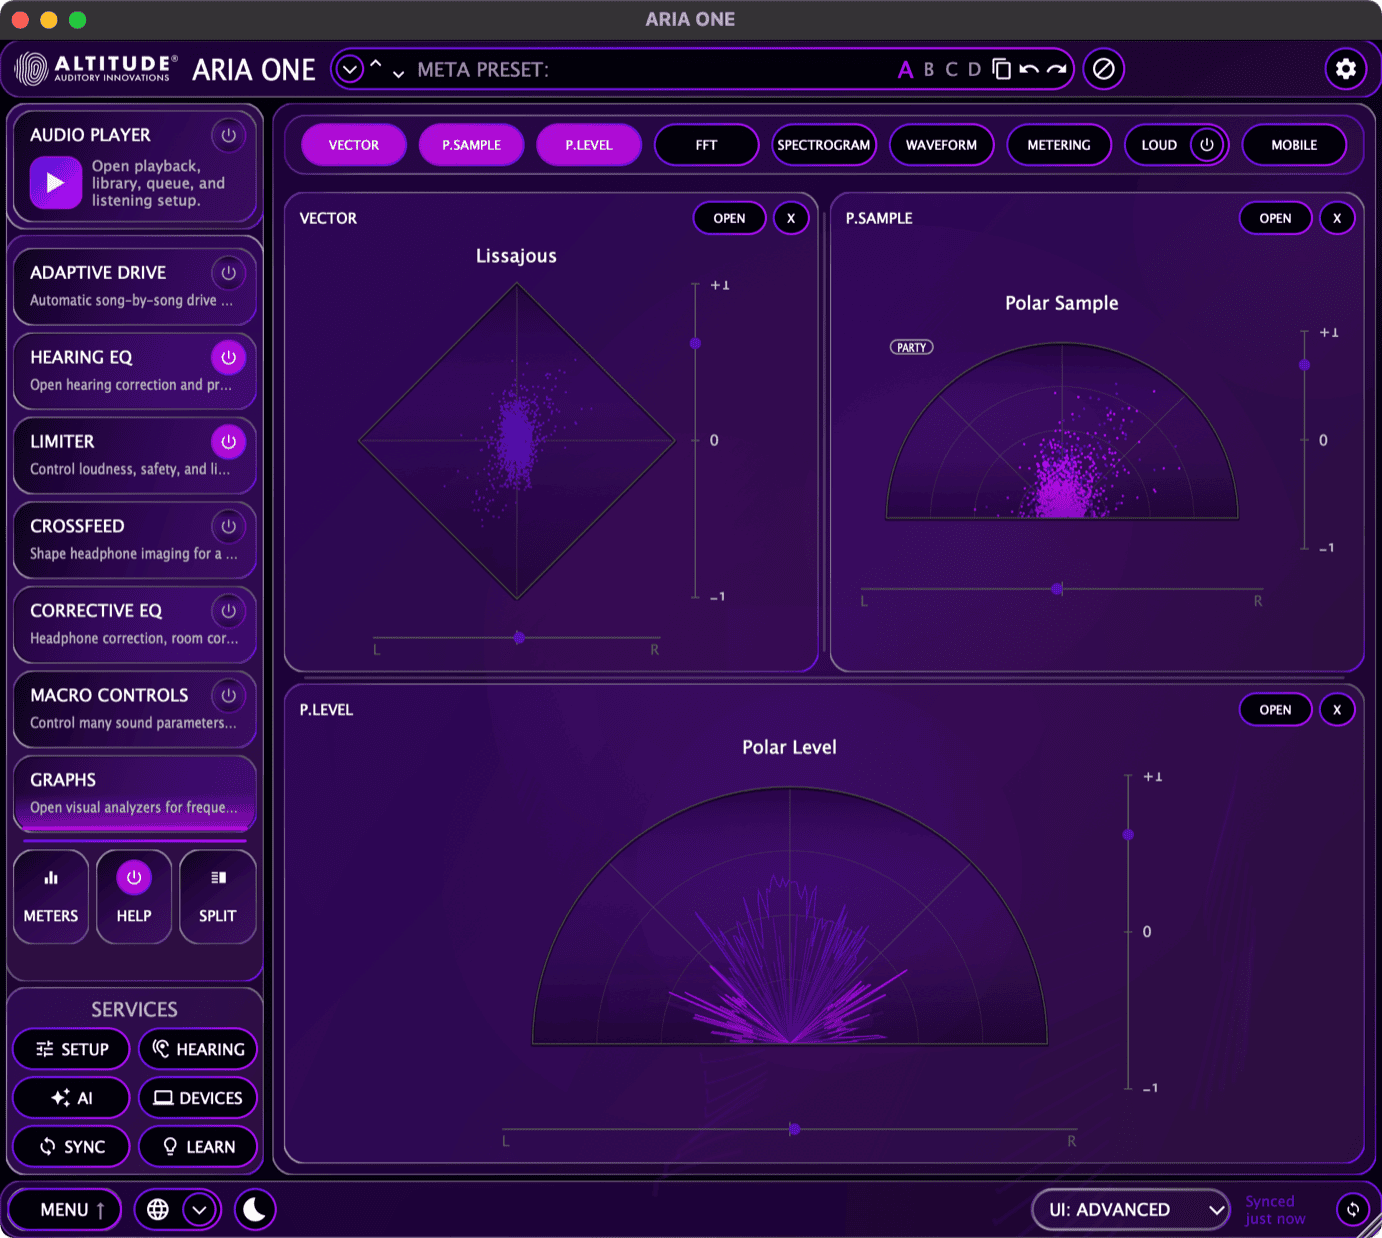Open the settings gear

tap(1346, 69)
